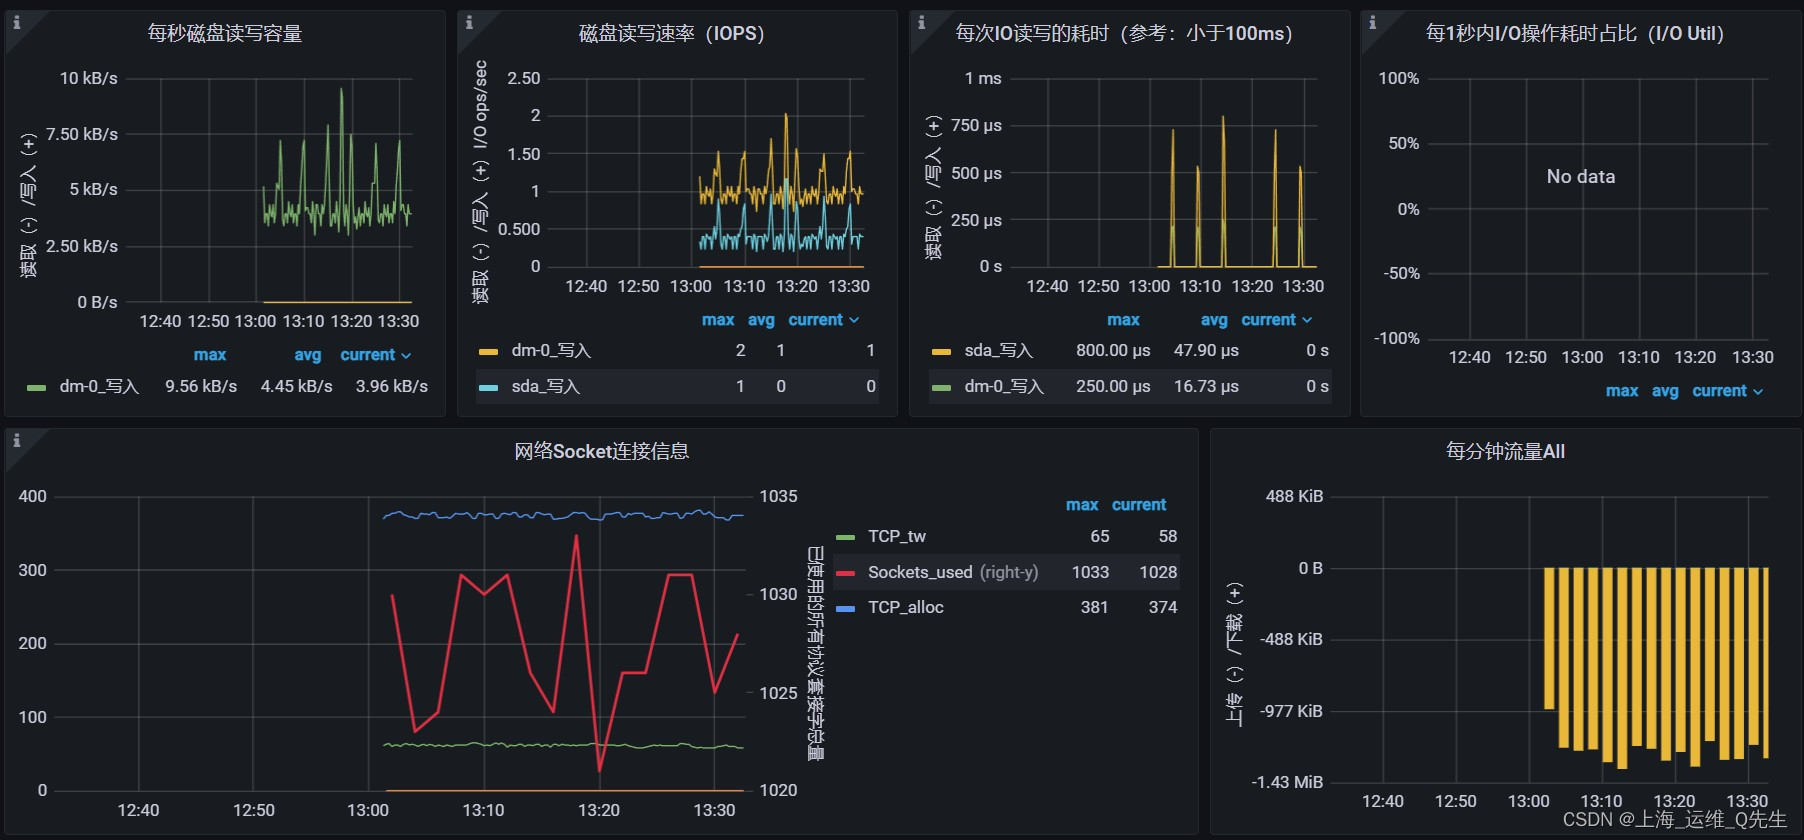Toggle sda_写入 series in IO耗时 legend
Image resolution: width=1804 pixels, height=840 pixels.
pyautogui.click(x=998, y=350)
